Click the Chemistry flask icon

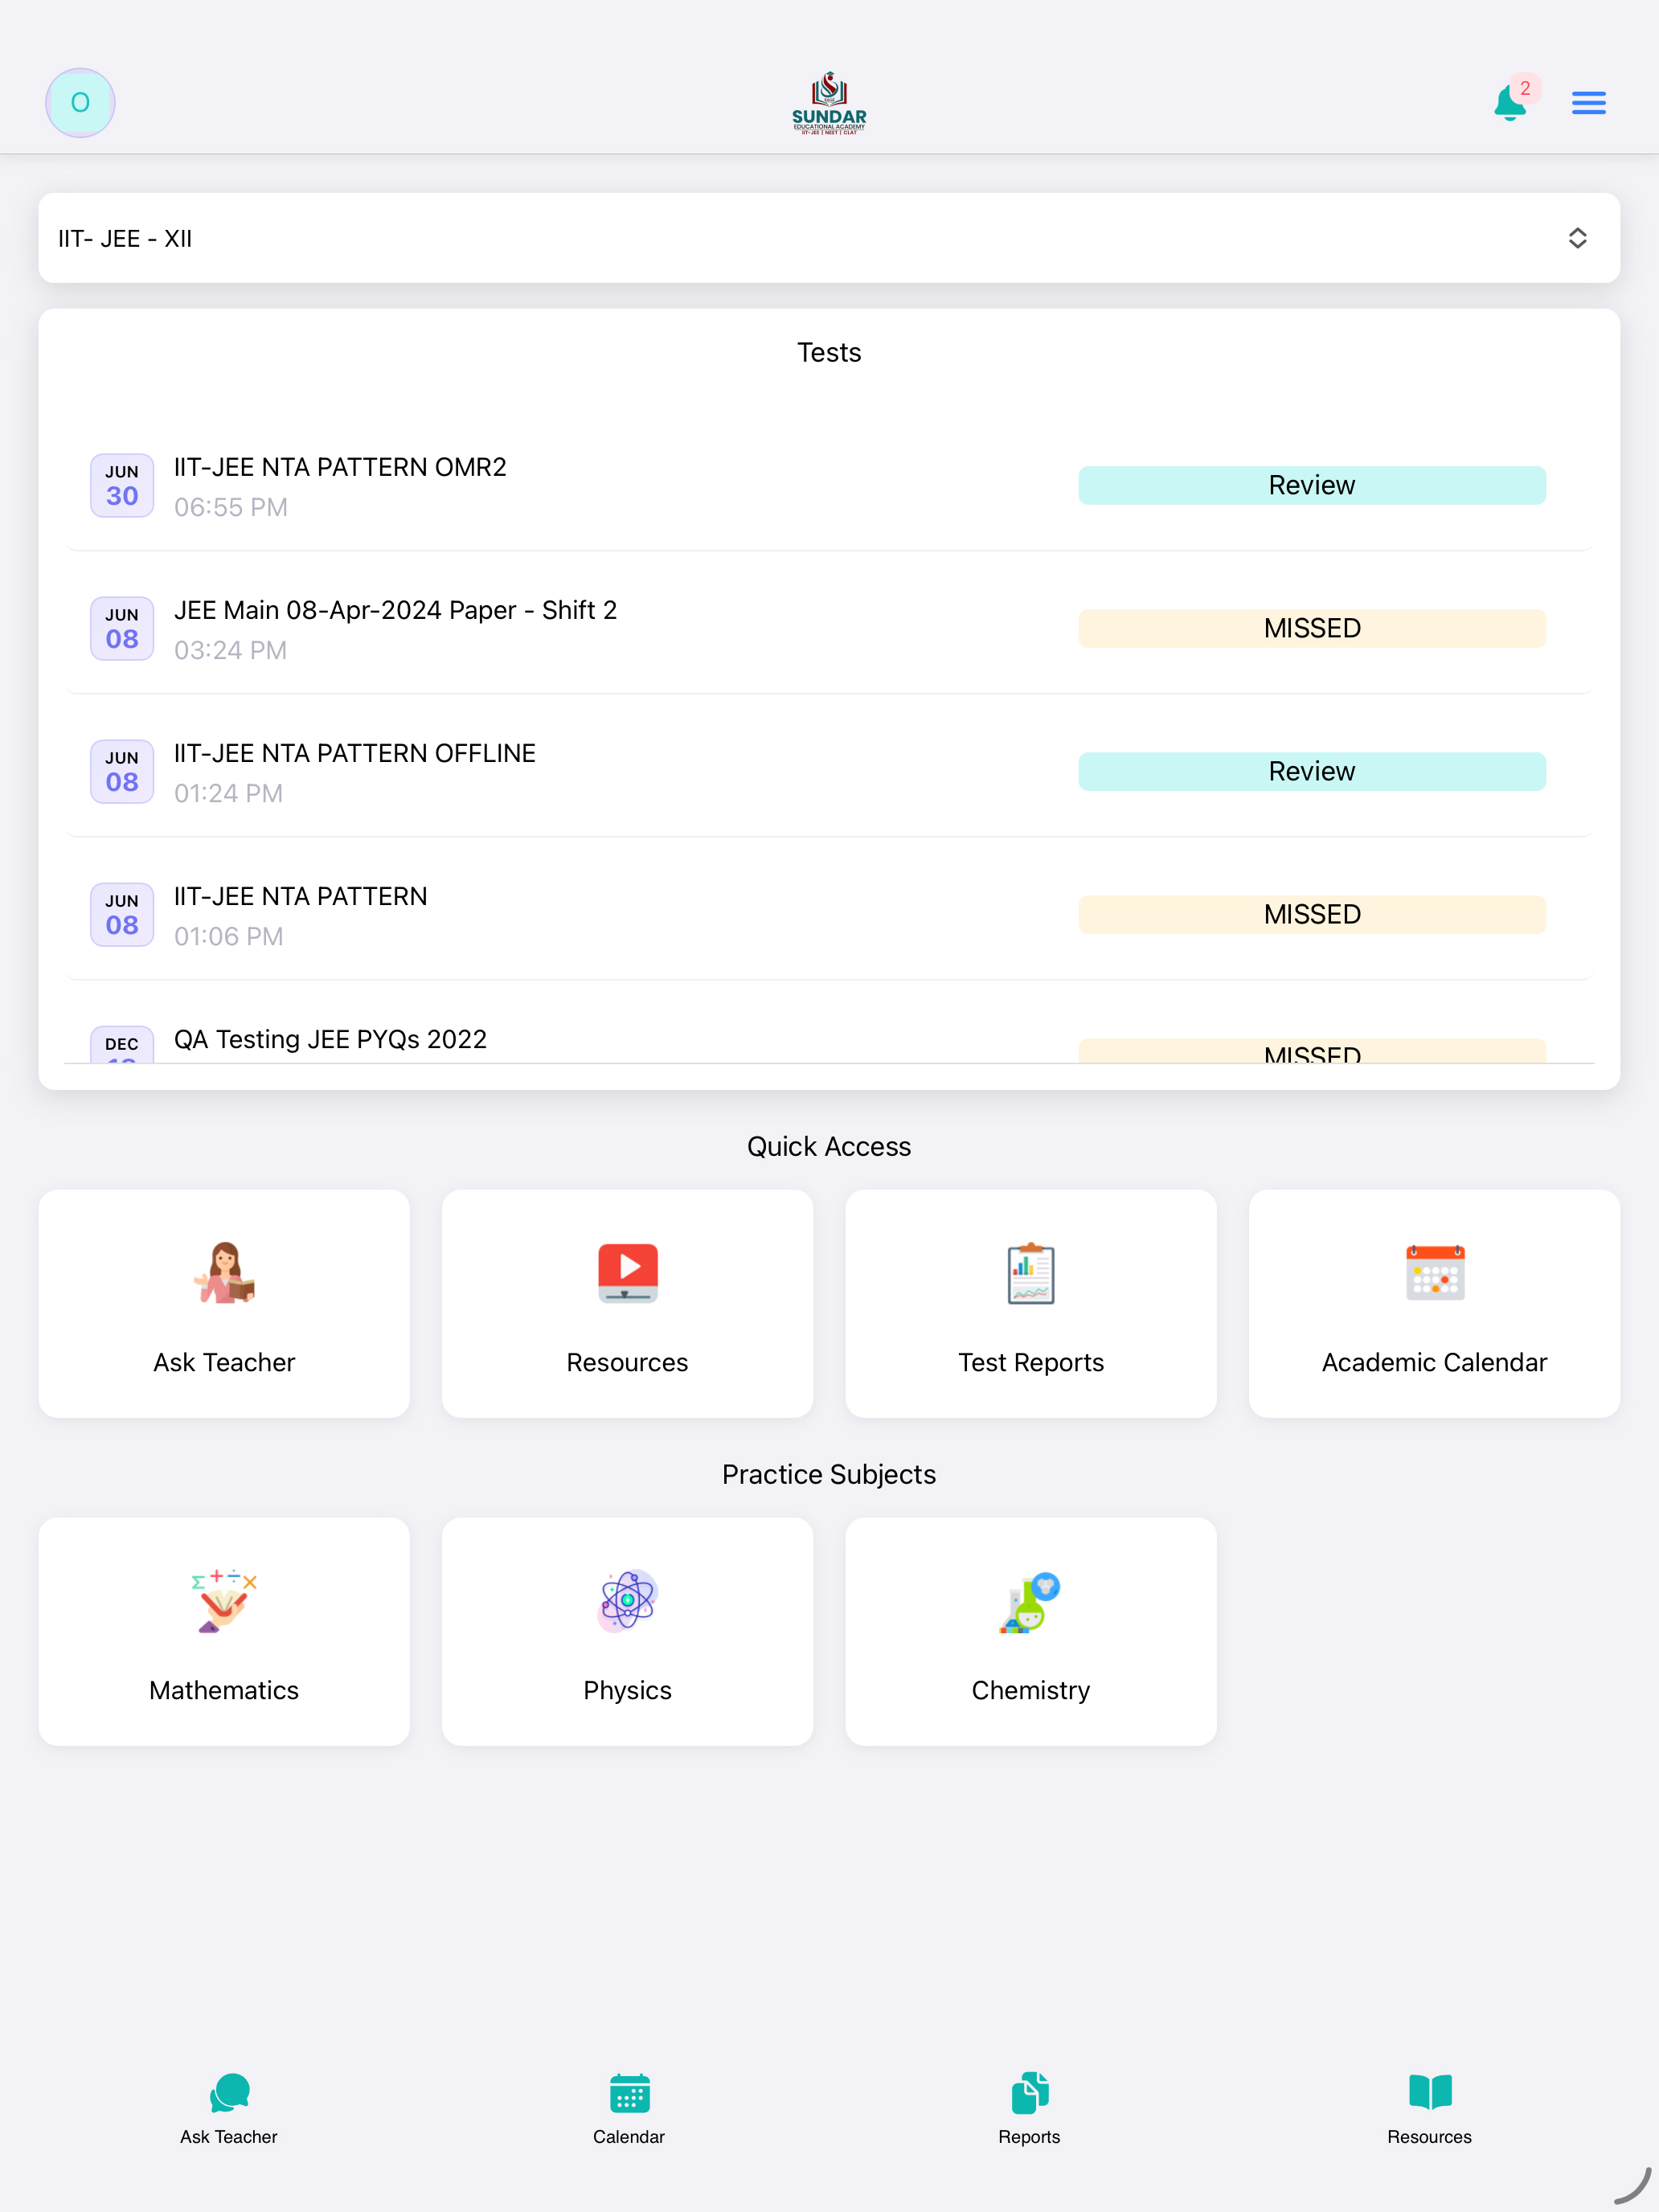click(1031, 1601)
